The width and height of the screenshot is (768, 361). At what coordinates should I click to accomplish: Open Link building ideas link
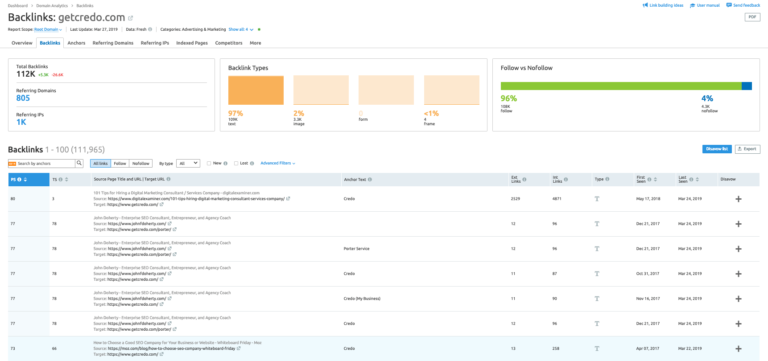click(663, 5)
